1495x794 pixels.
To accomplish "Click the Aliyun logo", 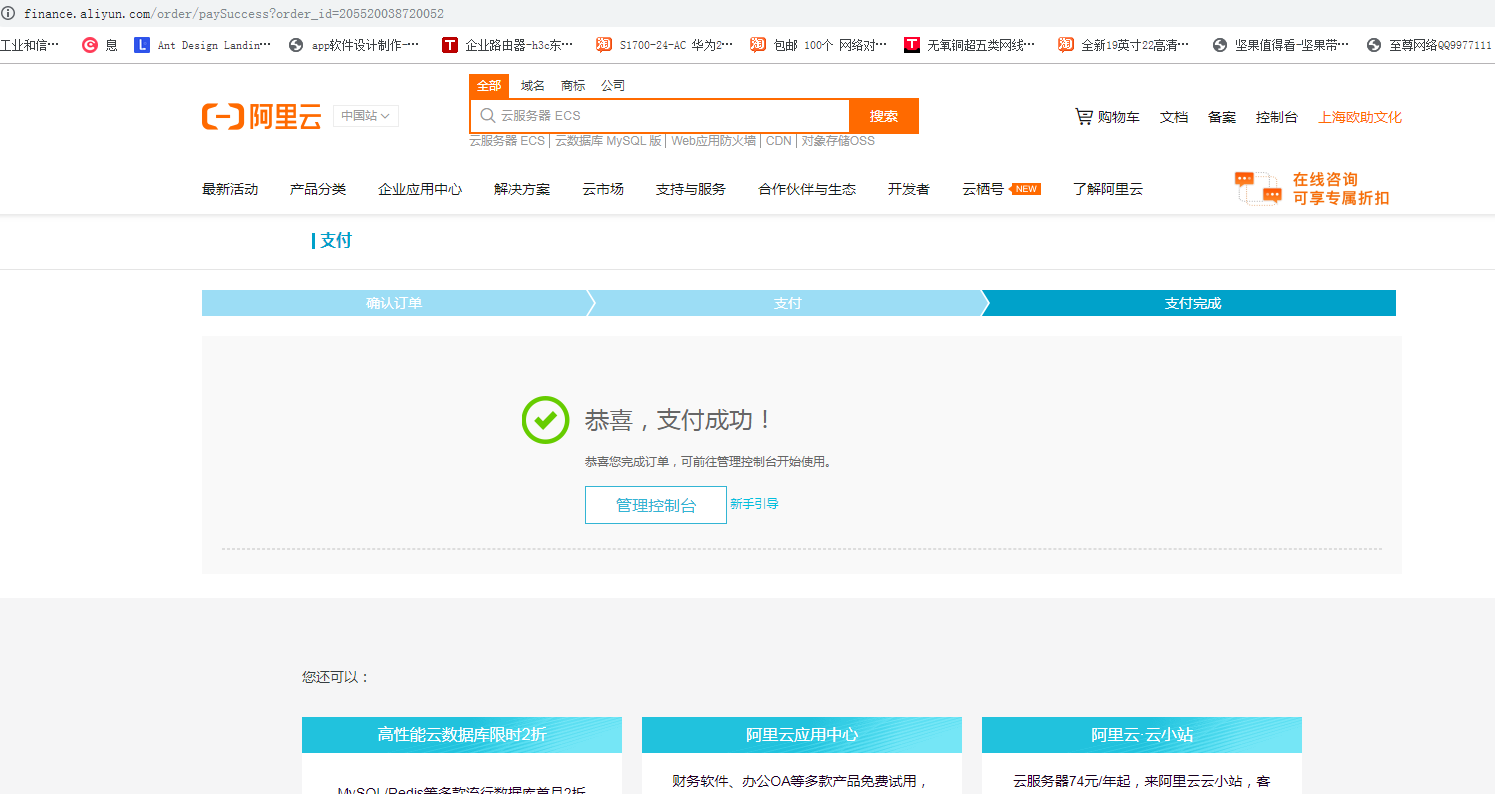I will pyautogui.click(x=261, y=116).
